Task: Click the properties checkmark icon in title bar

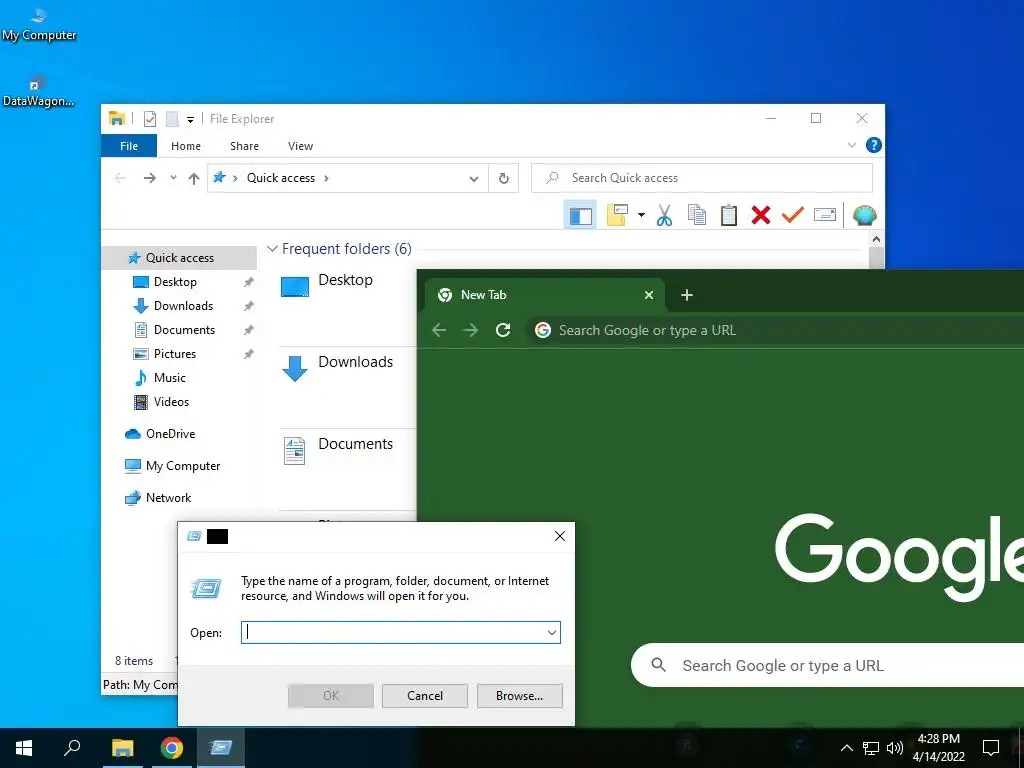Action: [x=150, y=119]
